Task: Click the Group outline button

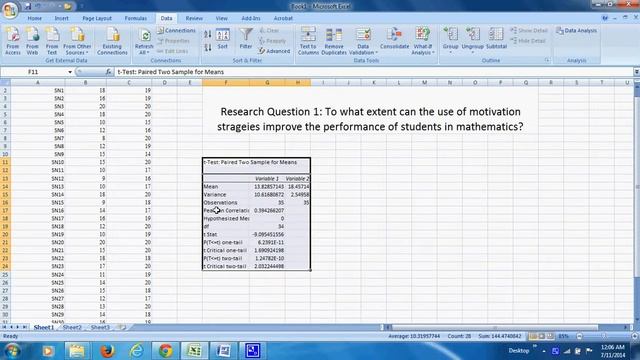Action: click(451, 40)
